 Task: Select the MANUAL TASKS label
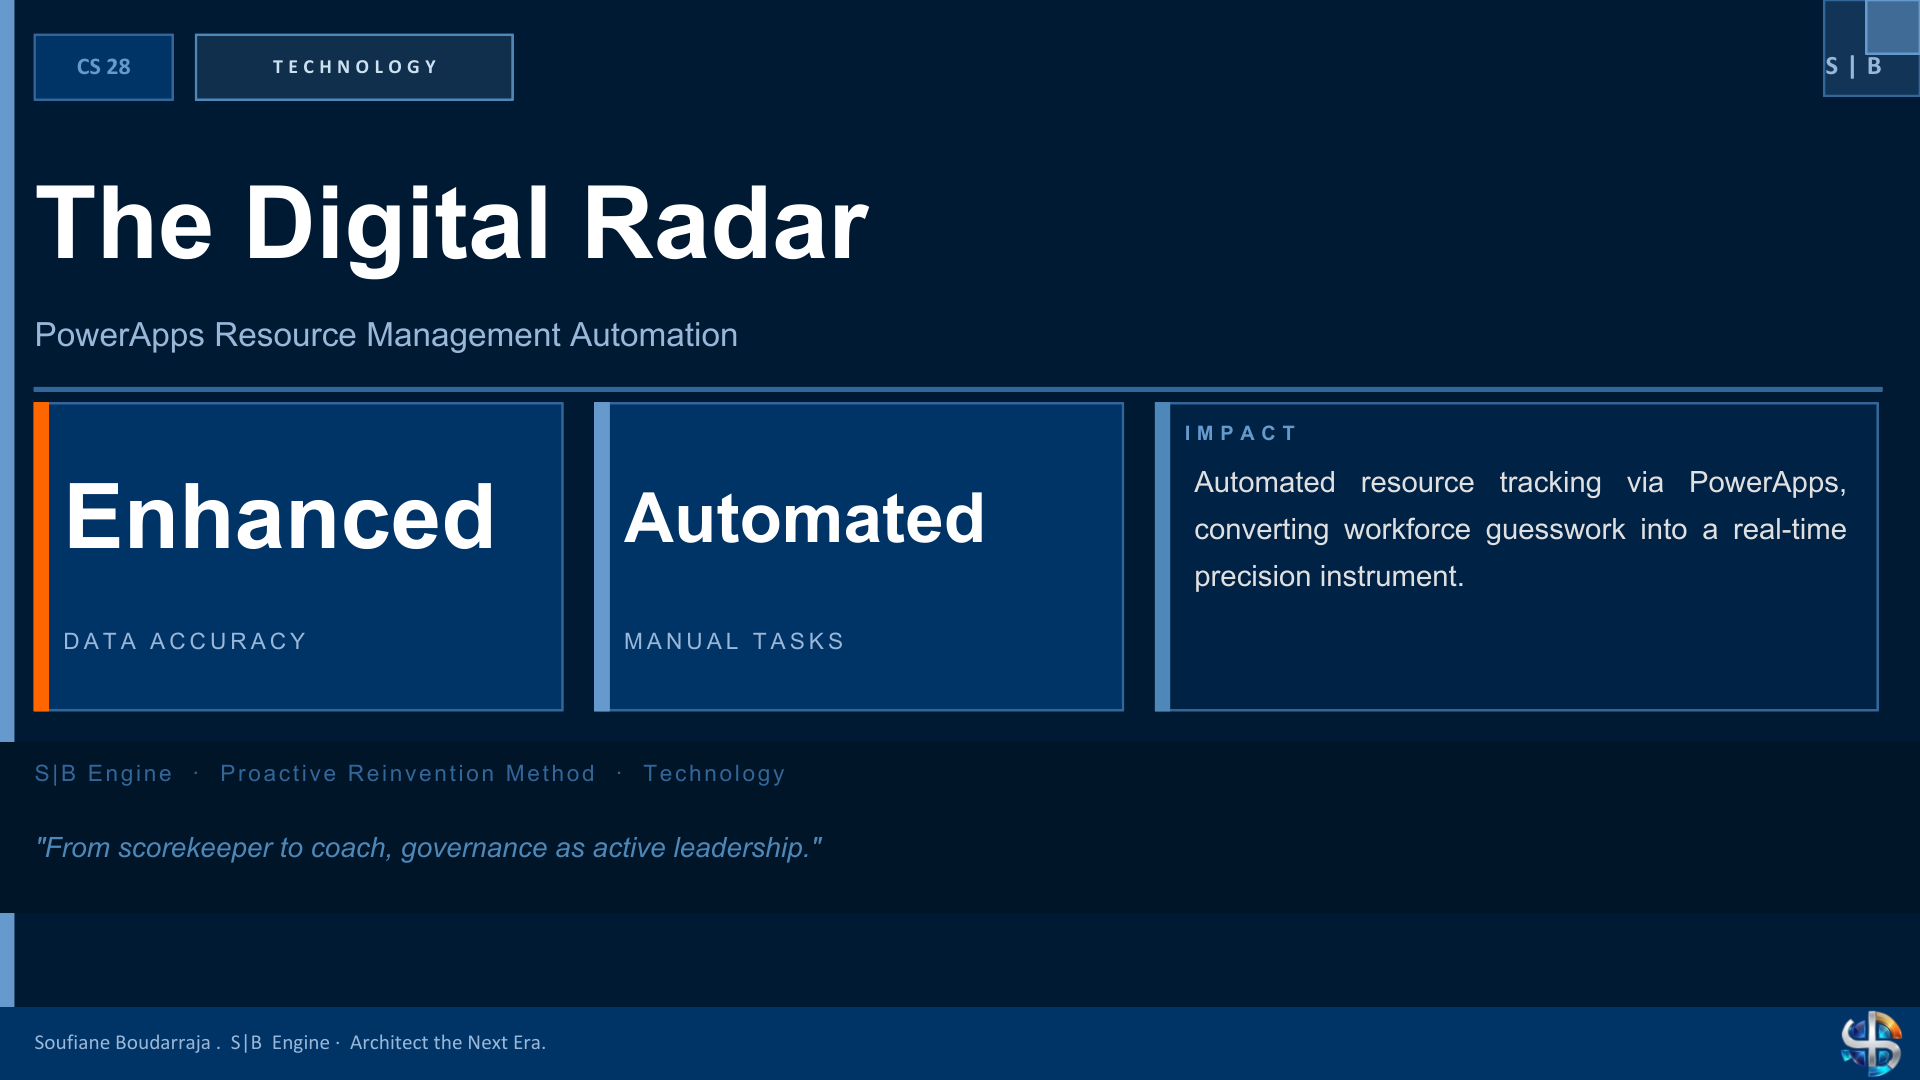(x=735, y=641)
